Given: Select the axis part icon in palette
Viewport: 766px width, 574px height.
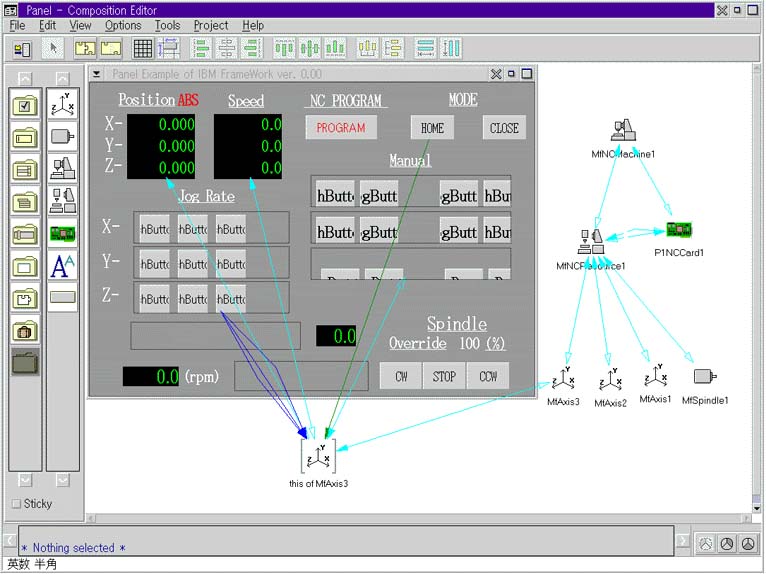Looking at the screenshot, I should [62, 103].
